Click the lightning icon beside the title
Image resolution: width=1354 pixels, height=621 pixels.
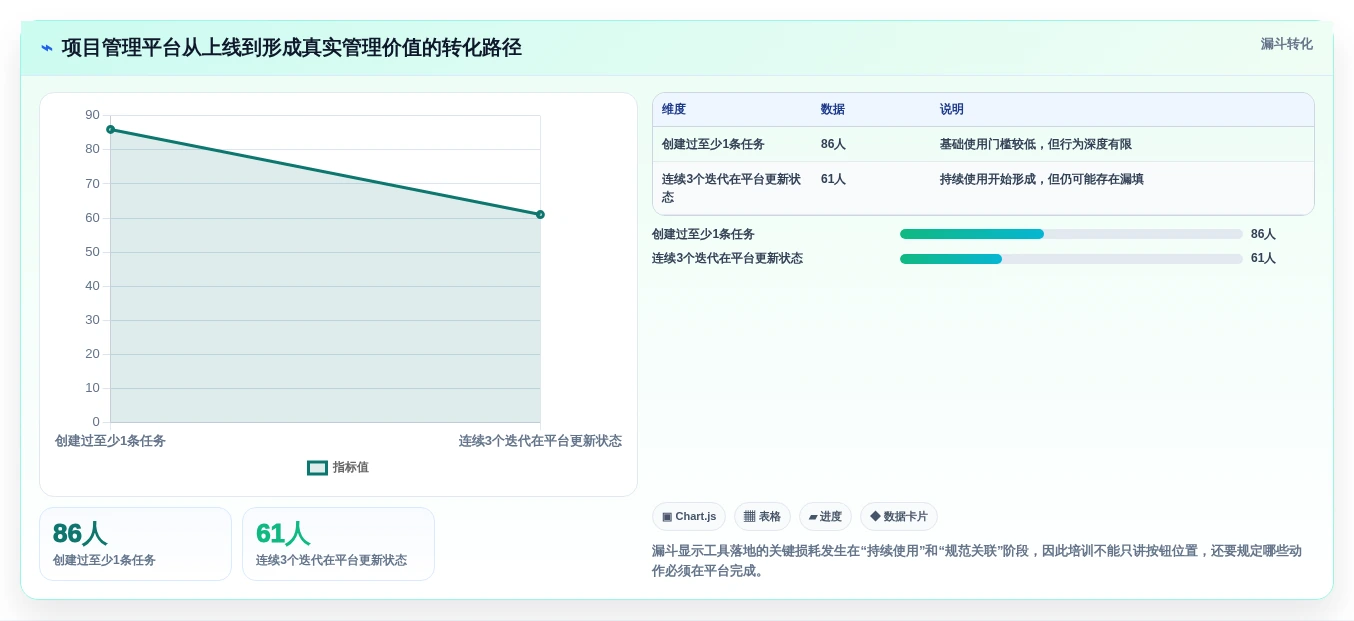coord(47,48)
